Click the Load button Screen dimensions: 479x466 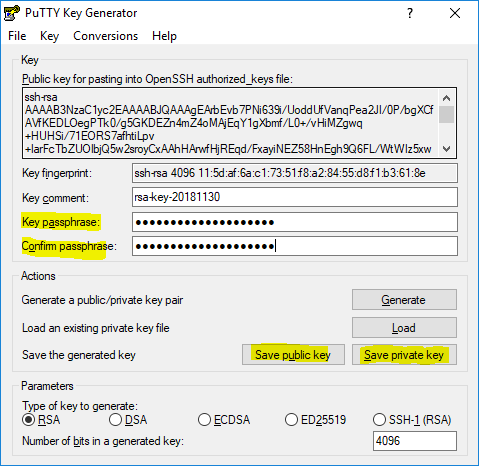404,328
